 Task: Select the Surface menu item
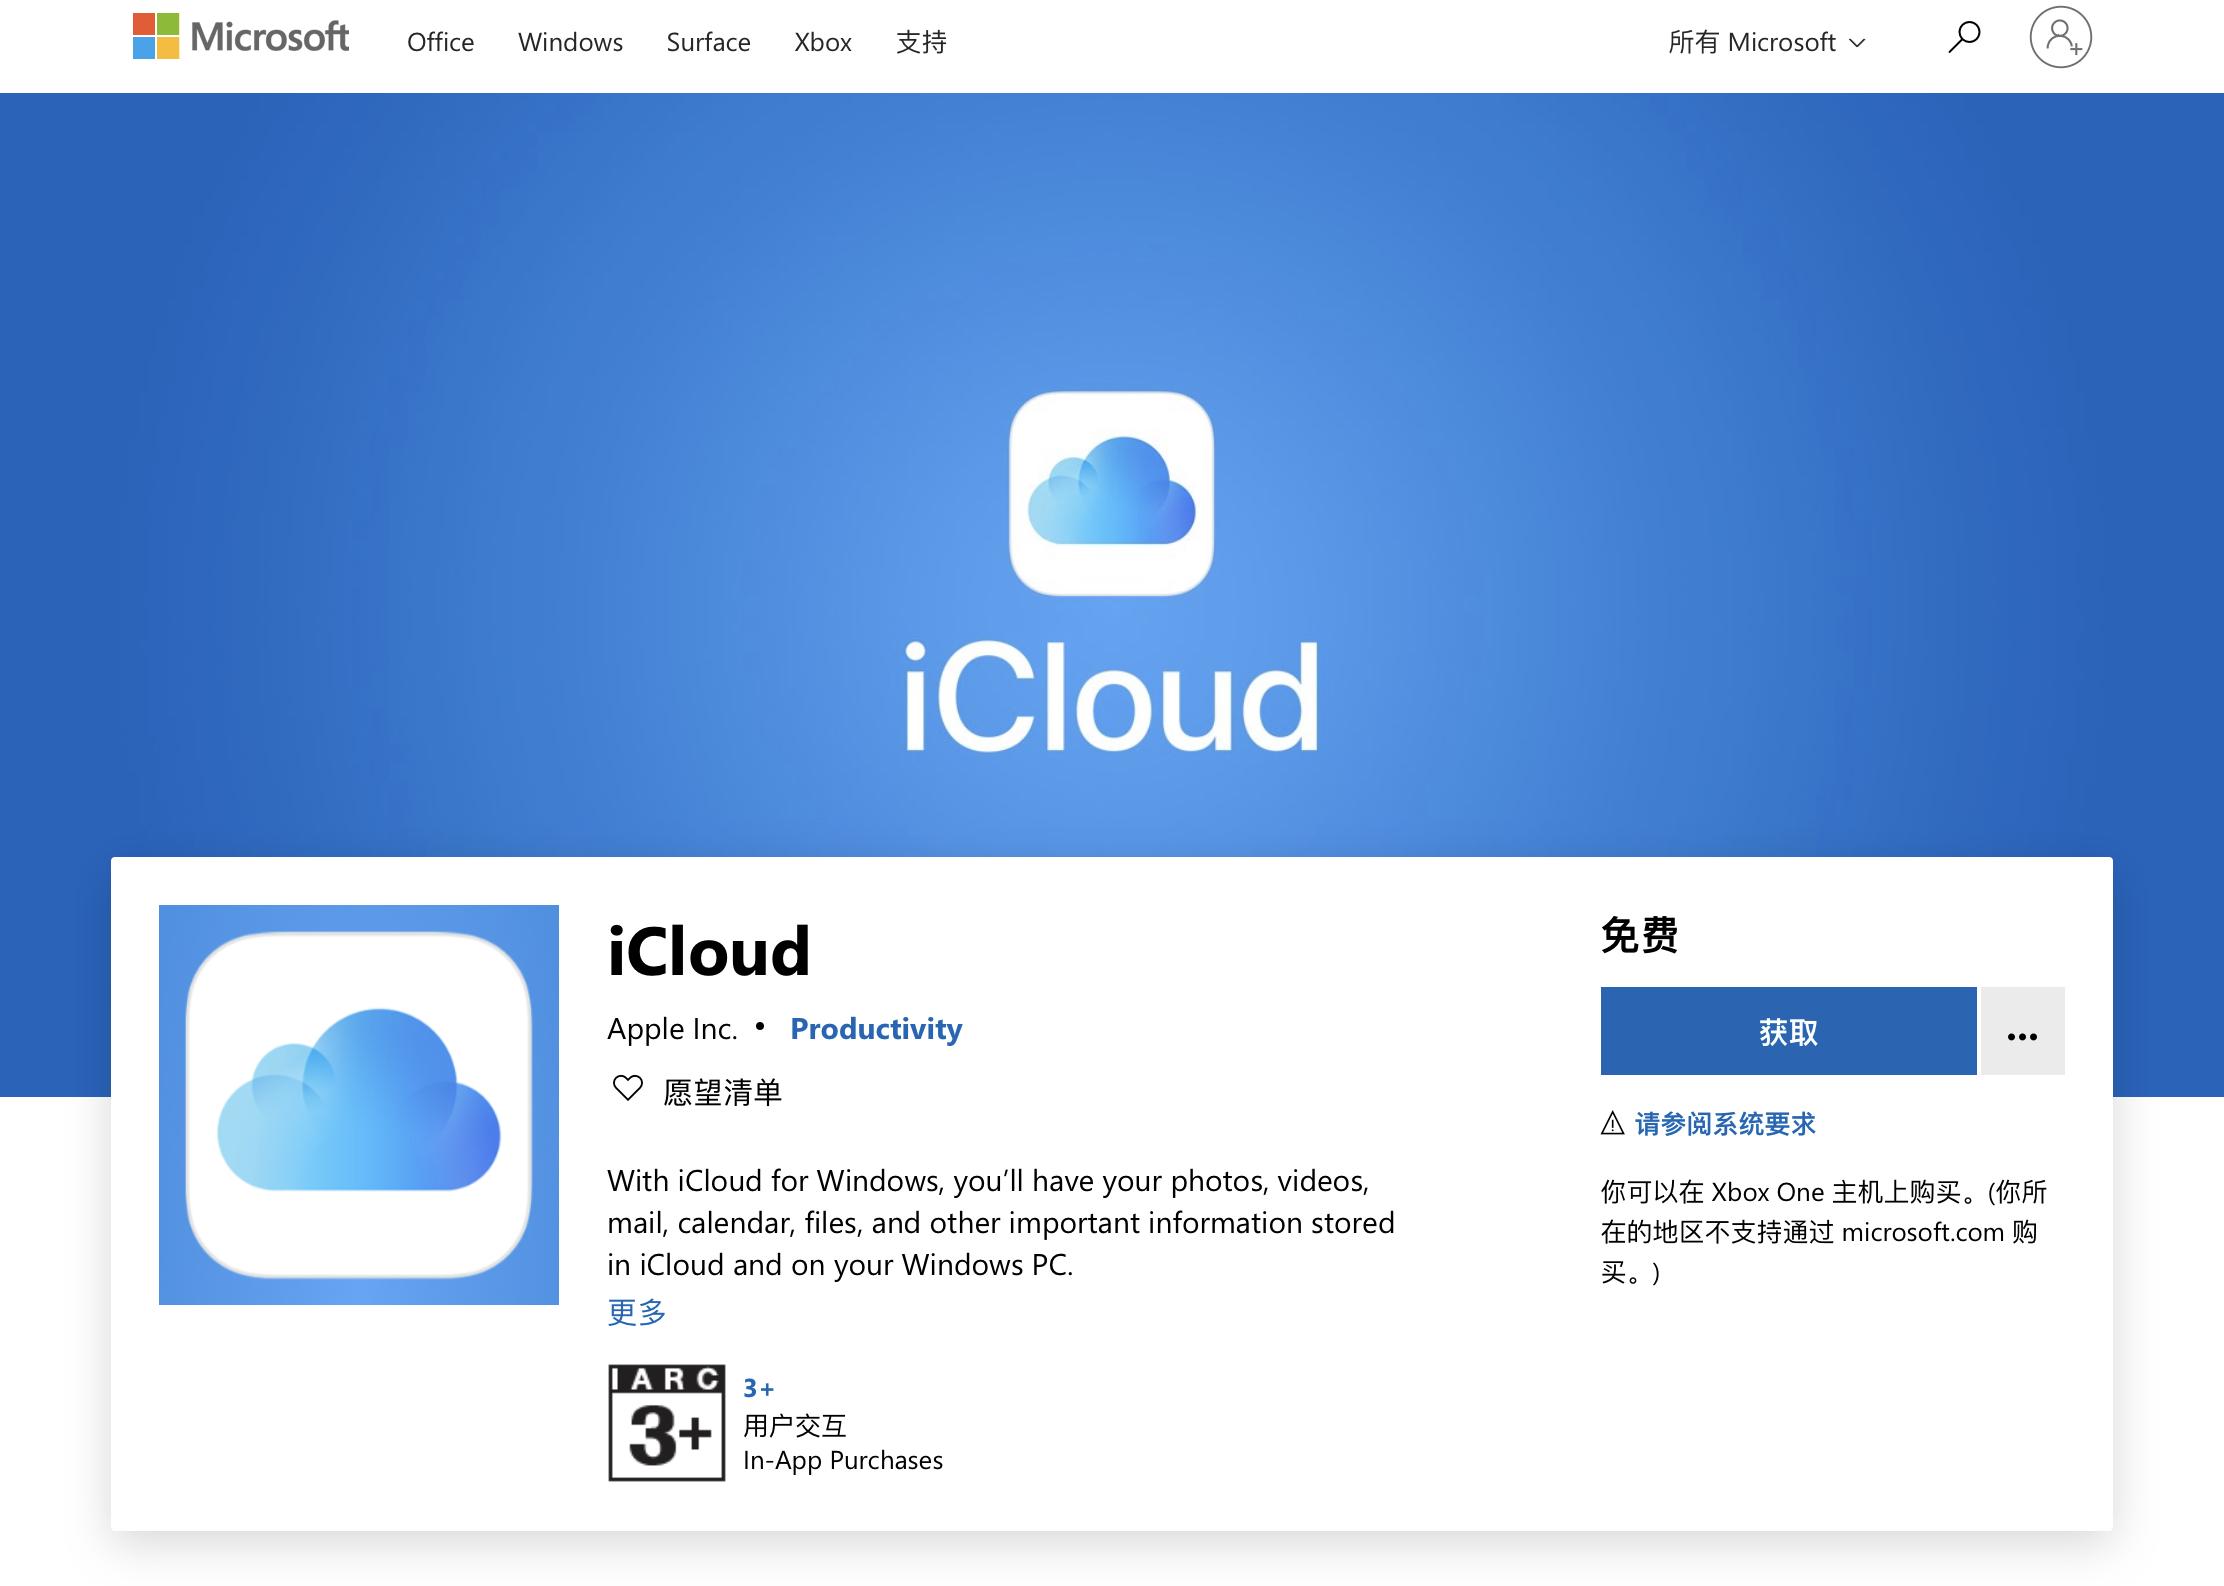point(708,42)
